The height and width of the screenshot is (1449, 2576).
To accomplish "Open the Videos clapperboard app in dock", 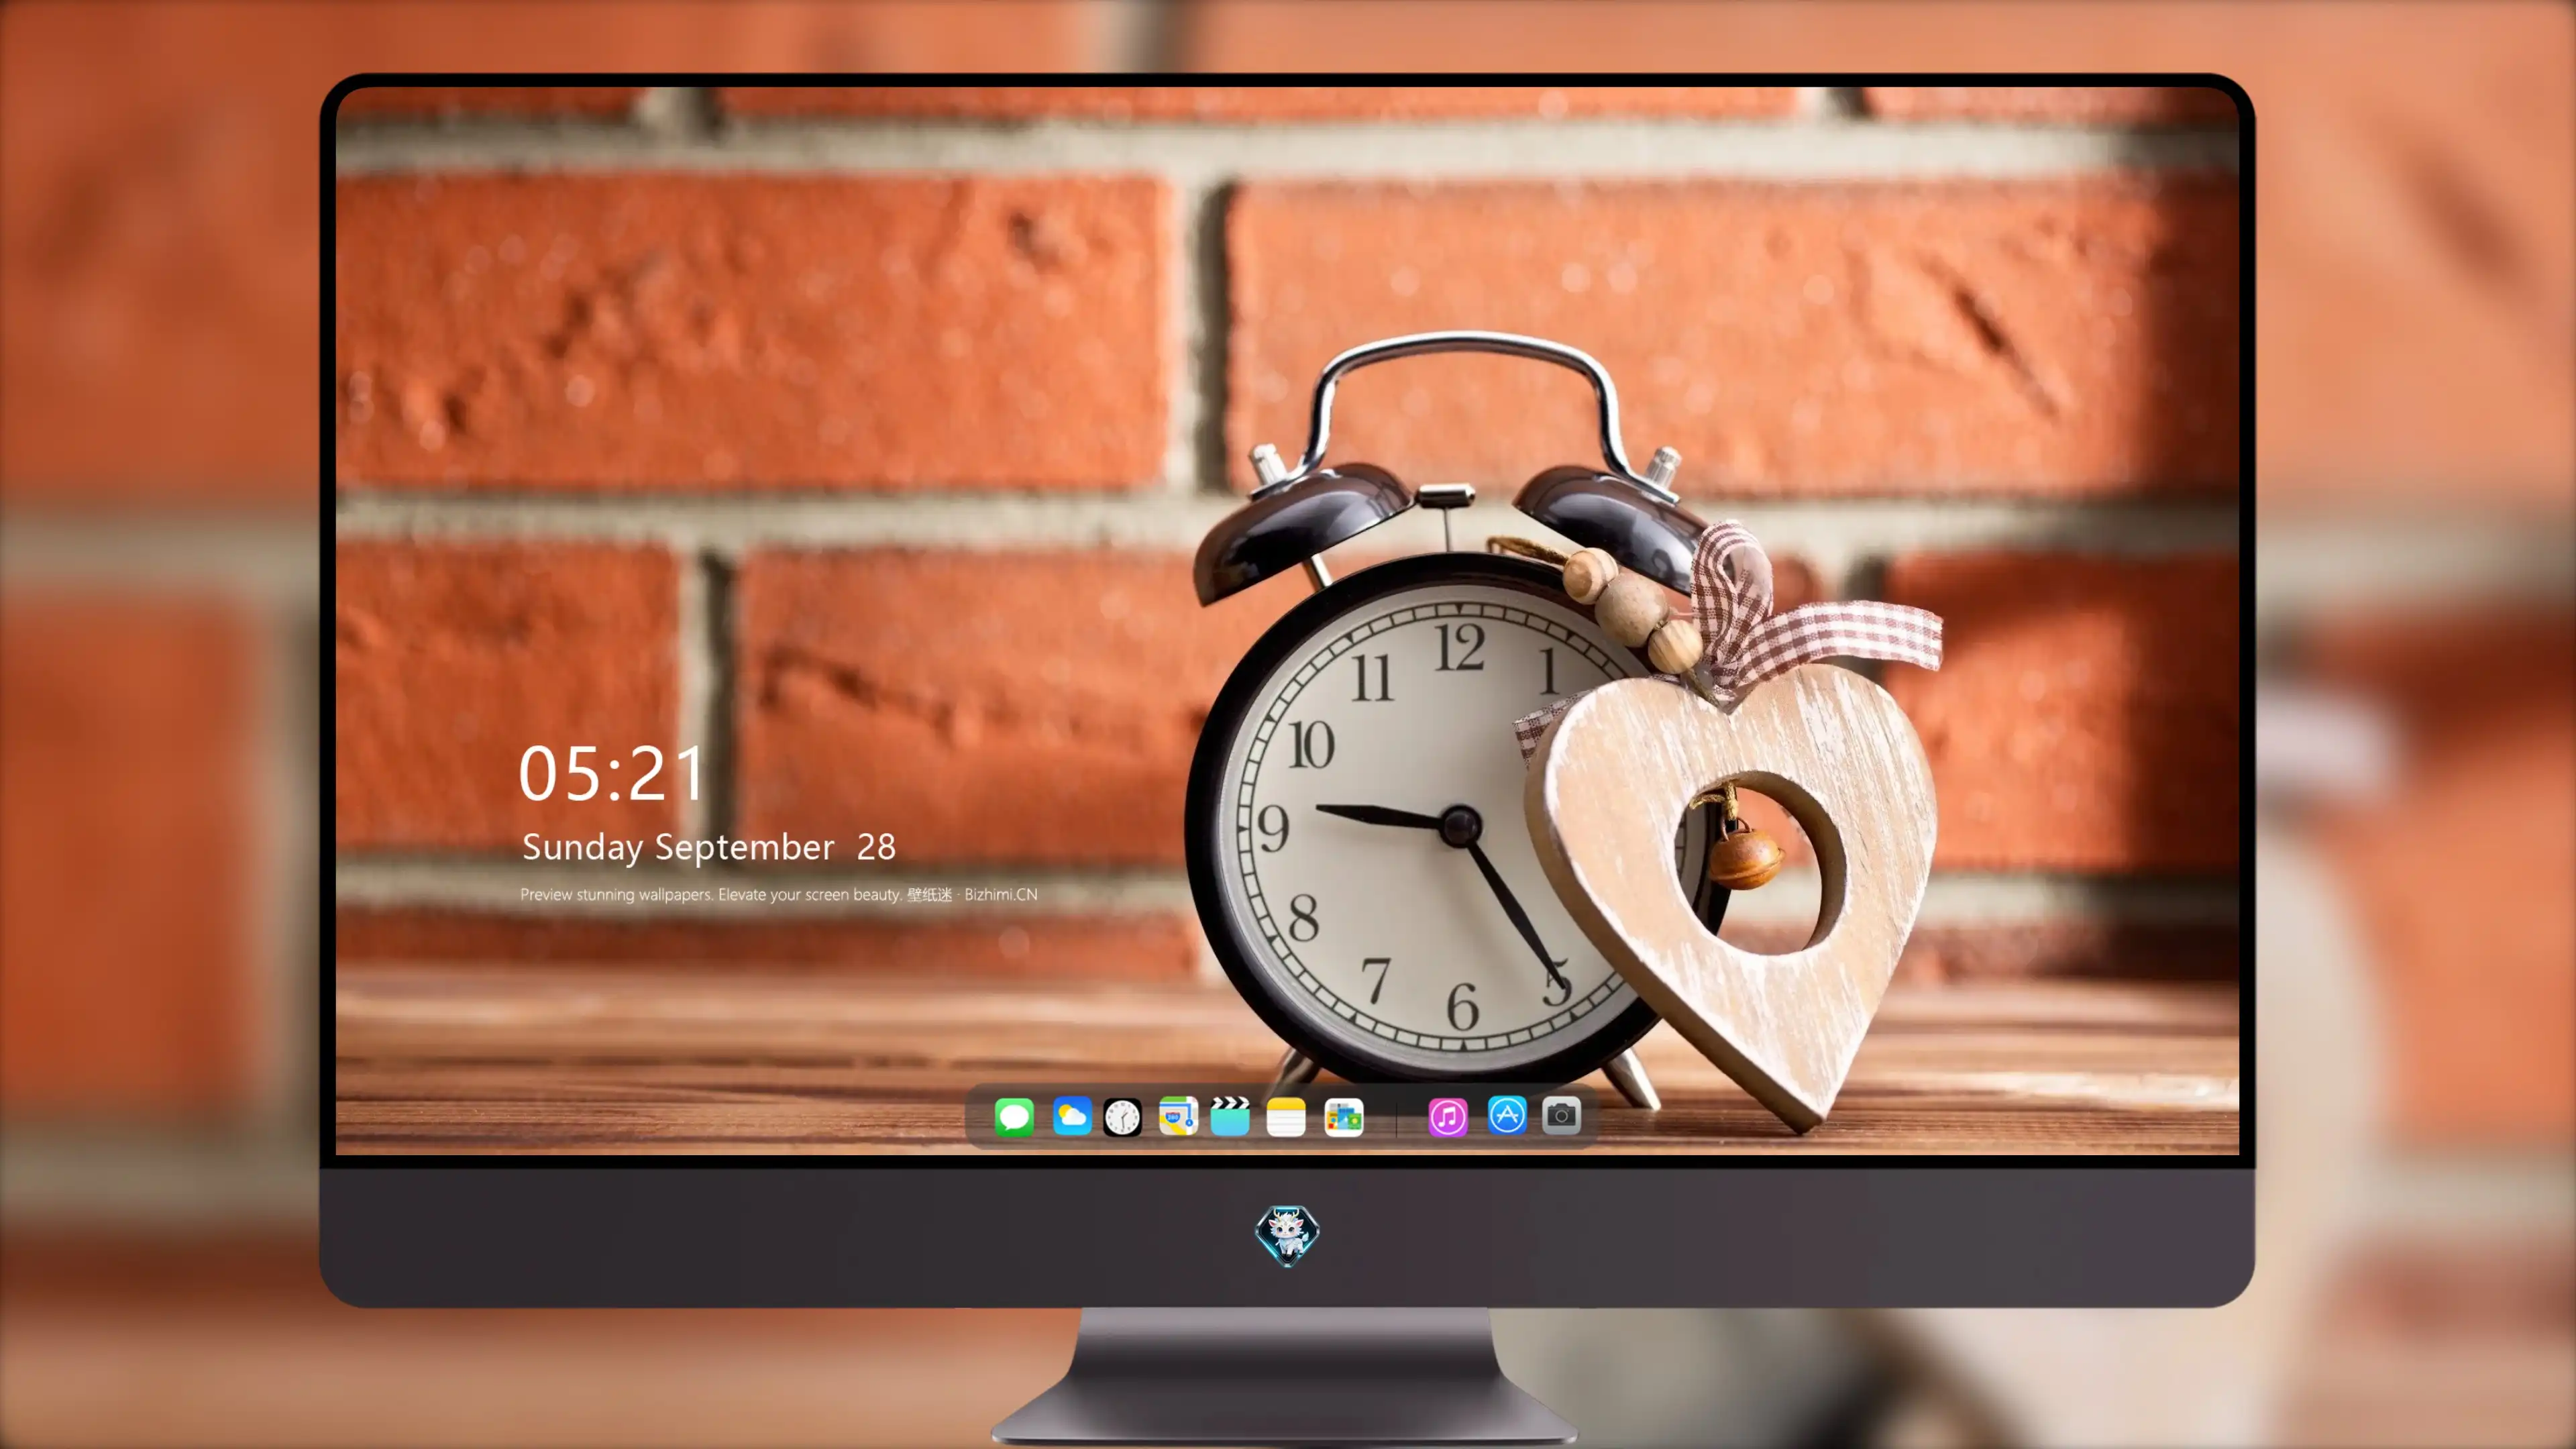I will (1230, 1116).
